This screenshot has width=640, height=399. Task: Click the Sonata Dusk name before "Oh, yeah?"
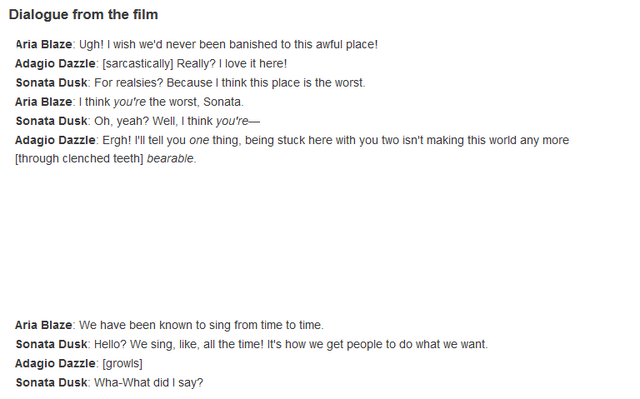51,121
